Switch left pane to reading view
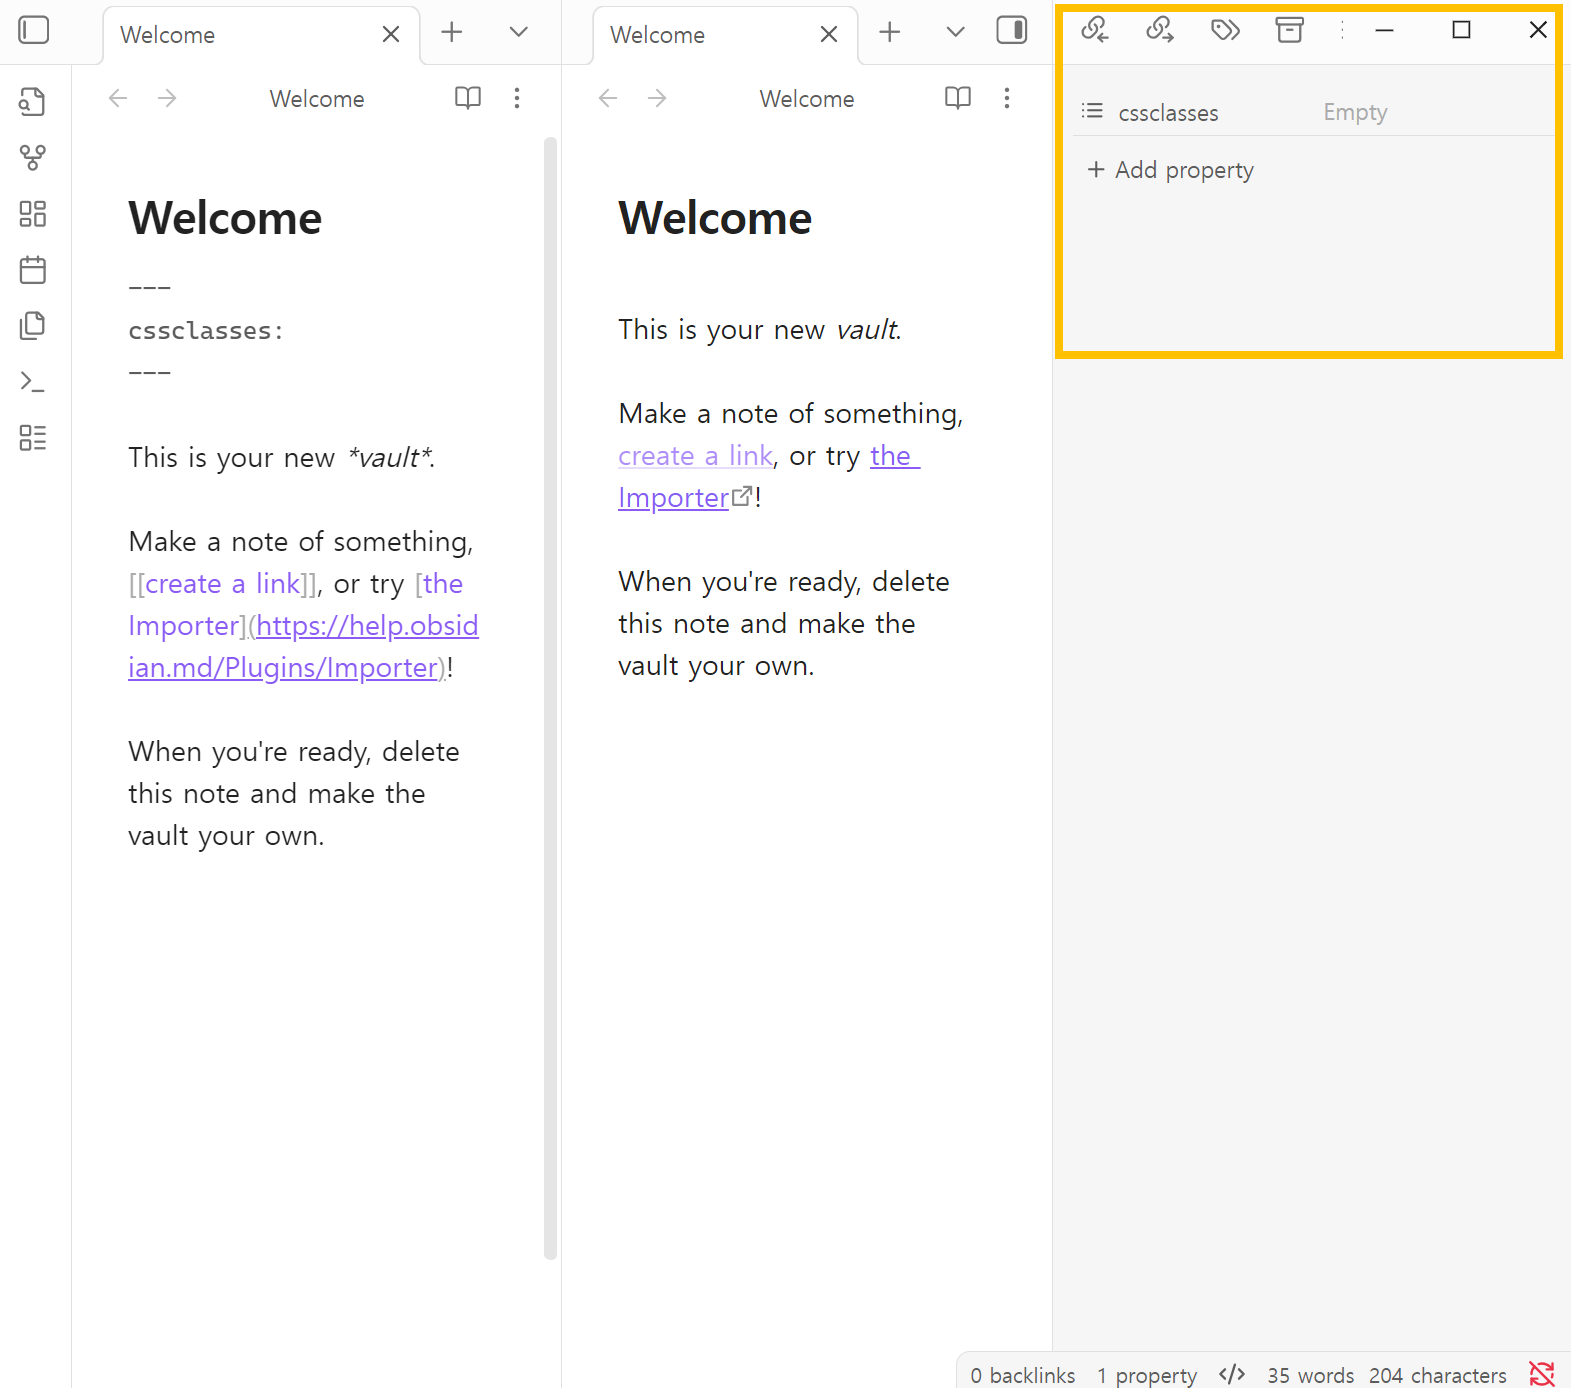 [x=468, y=98]
